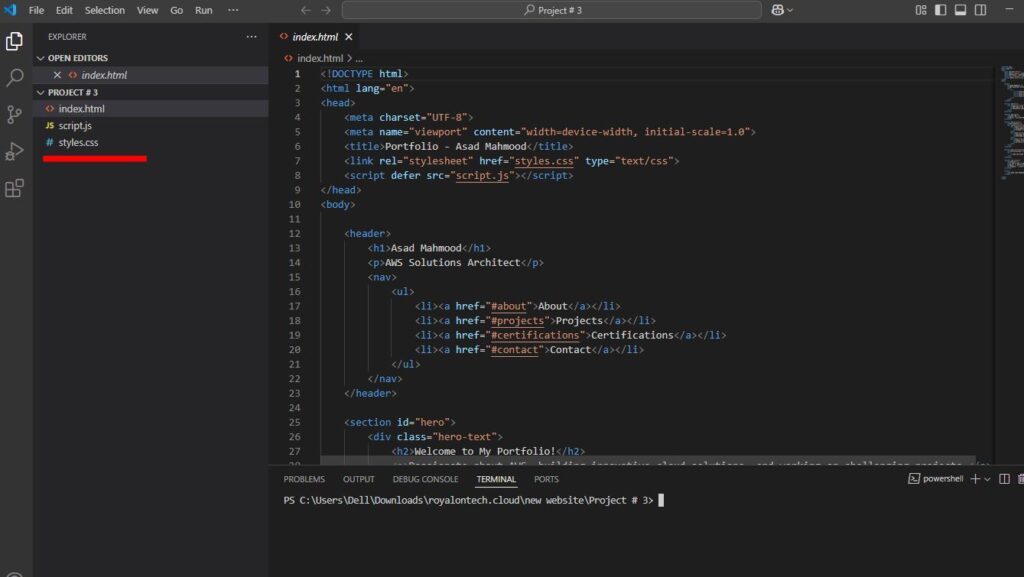This screenshot has height=577, width=1024.
Task: Click the new terminal plus icon
Action: coord(975,478)
